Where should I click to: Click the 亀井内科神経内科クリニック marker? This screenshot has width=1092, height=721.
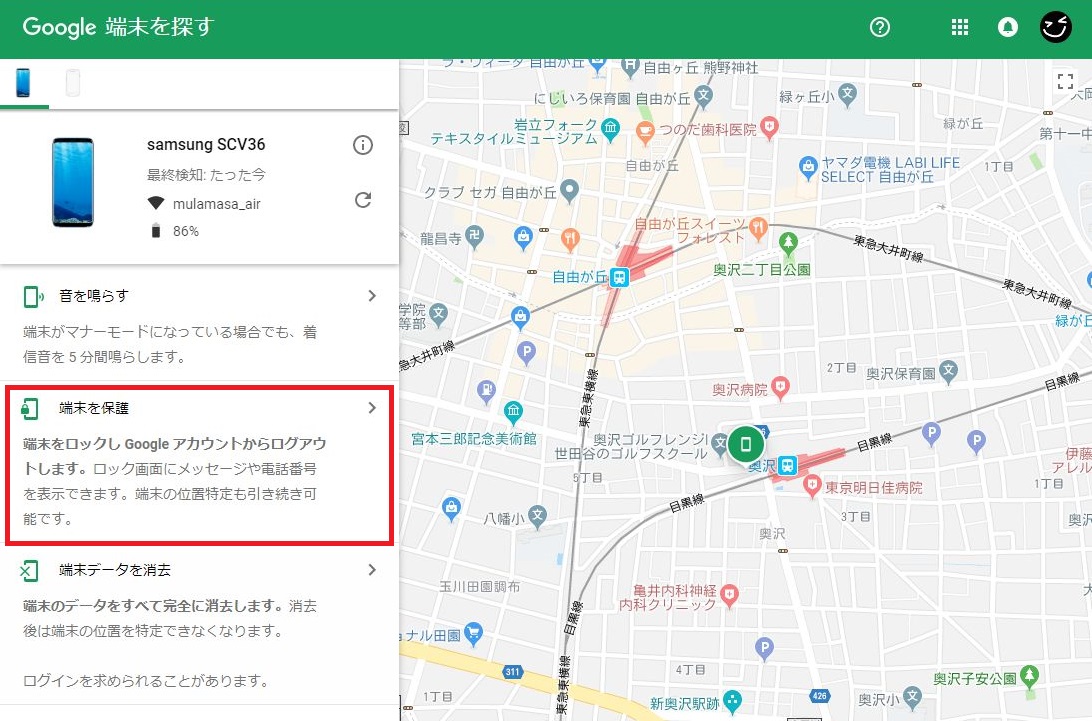(x=729, y=595)
